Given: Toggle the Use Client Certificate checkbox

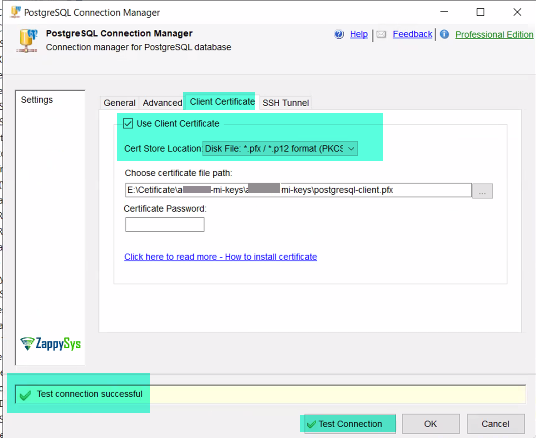Looking at the screenshot, I should click(x=128, y=123).
